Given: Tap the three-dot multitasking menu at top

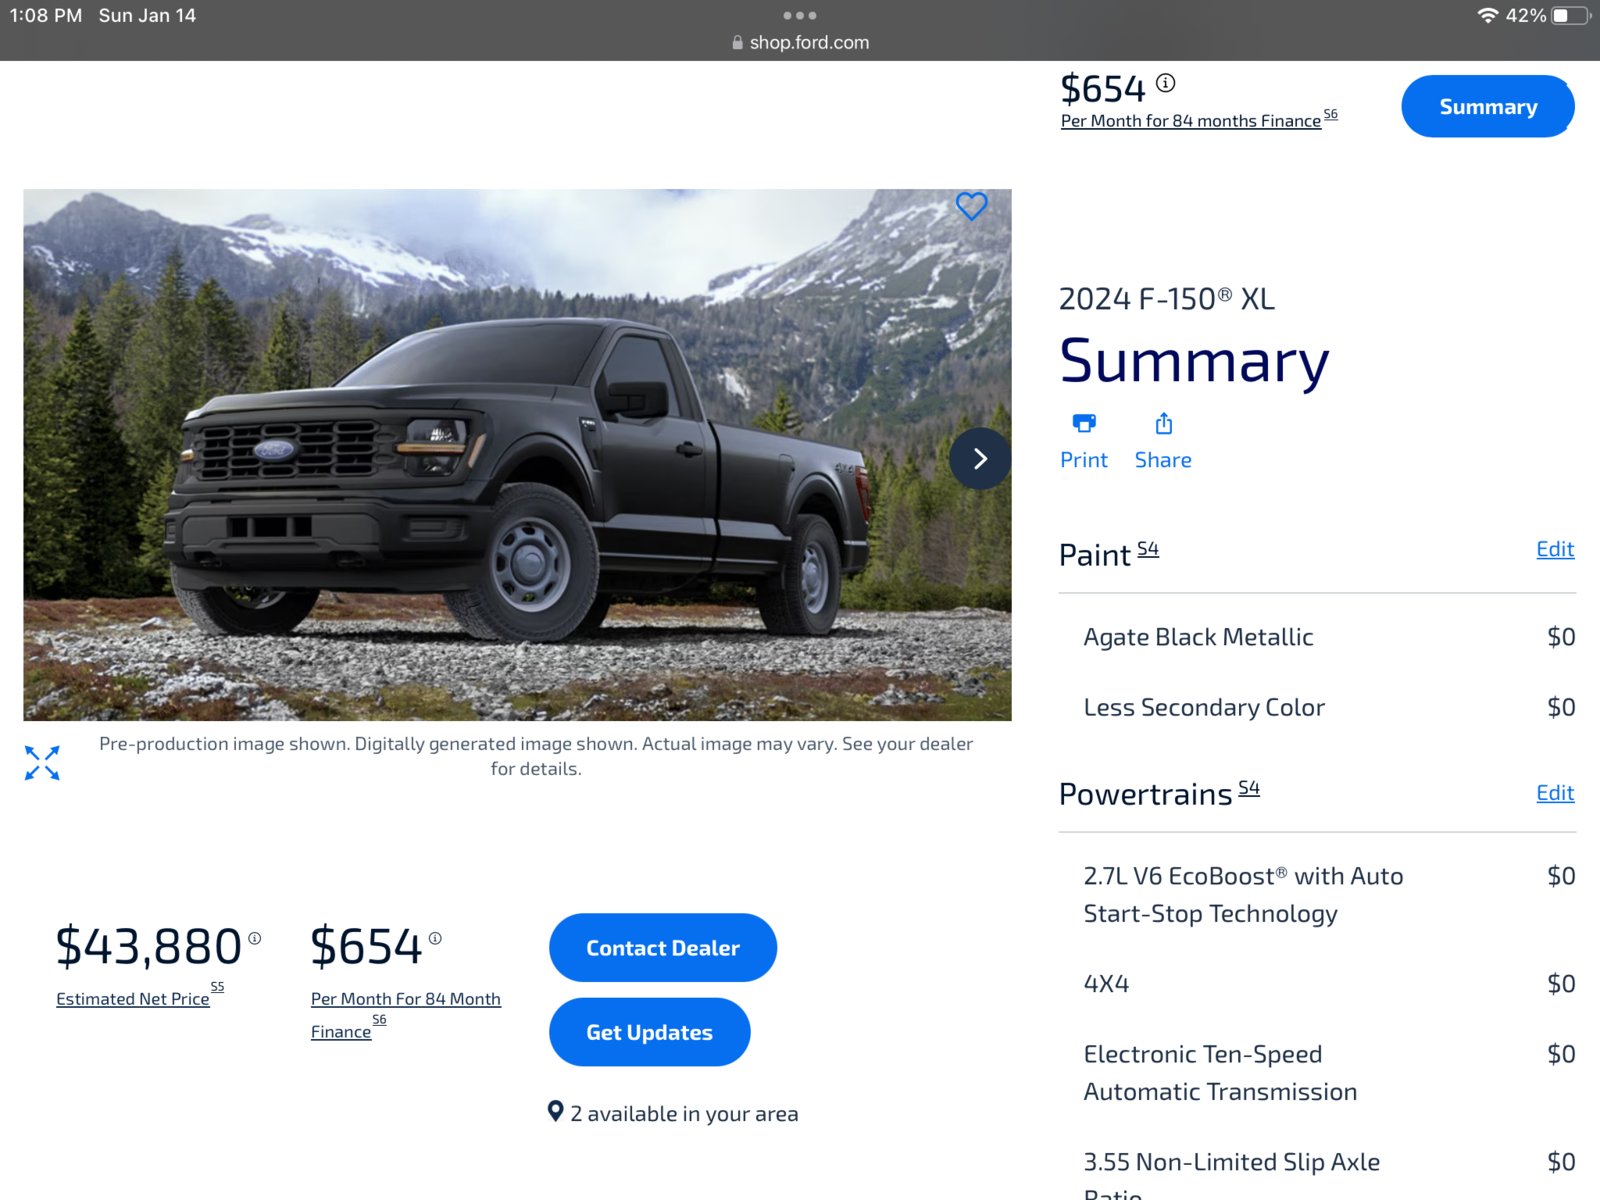Looking at the screenshot, I should (x=800, y=15).
